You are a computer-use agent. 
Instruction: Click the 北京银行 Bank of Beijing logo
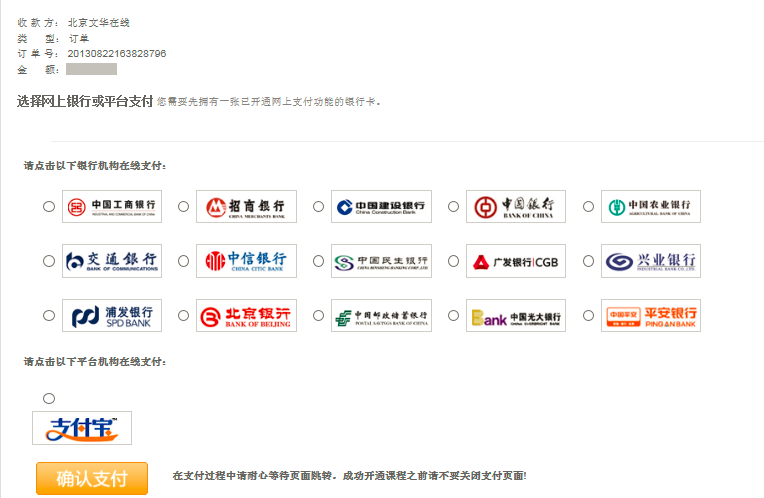247,316
